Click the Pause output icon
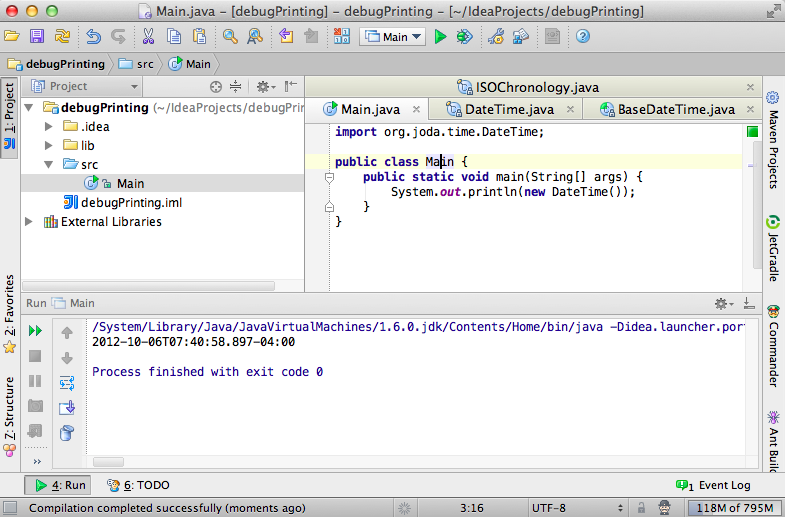The image size is (785, 517). coord(35,381)
